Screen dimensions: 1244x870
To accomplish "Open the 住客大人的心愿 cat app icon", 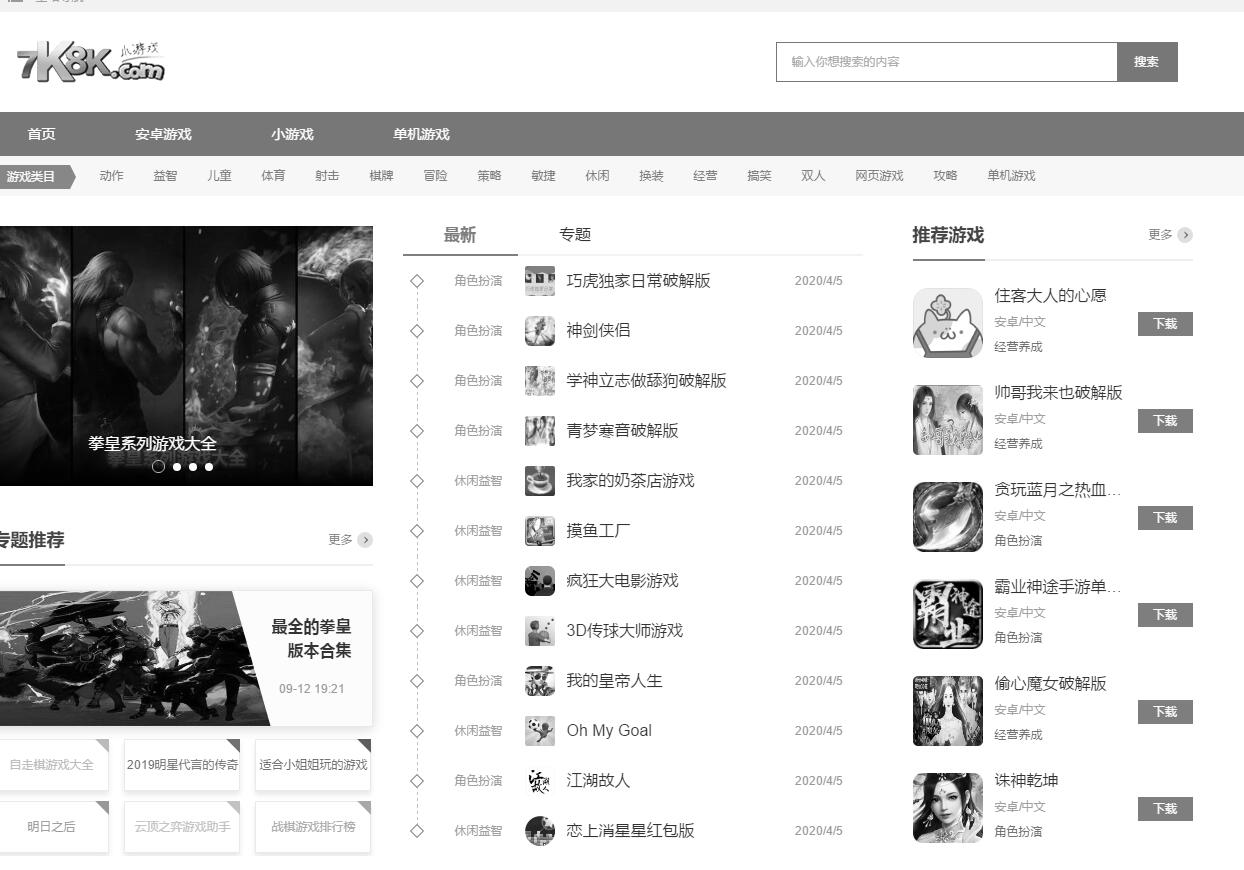I will click(948, 323).
